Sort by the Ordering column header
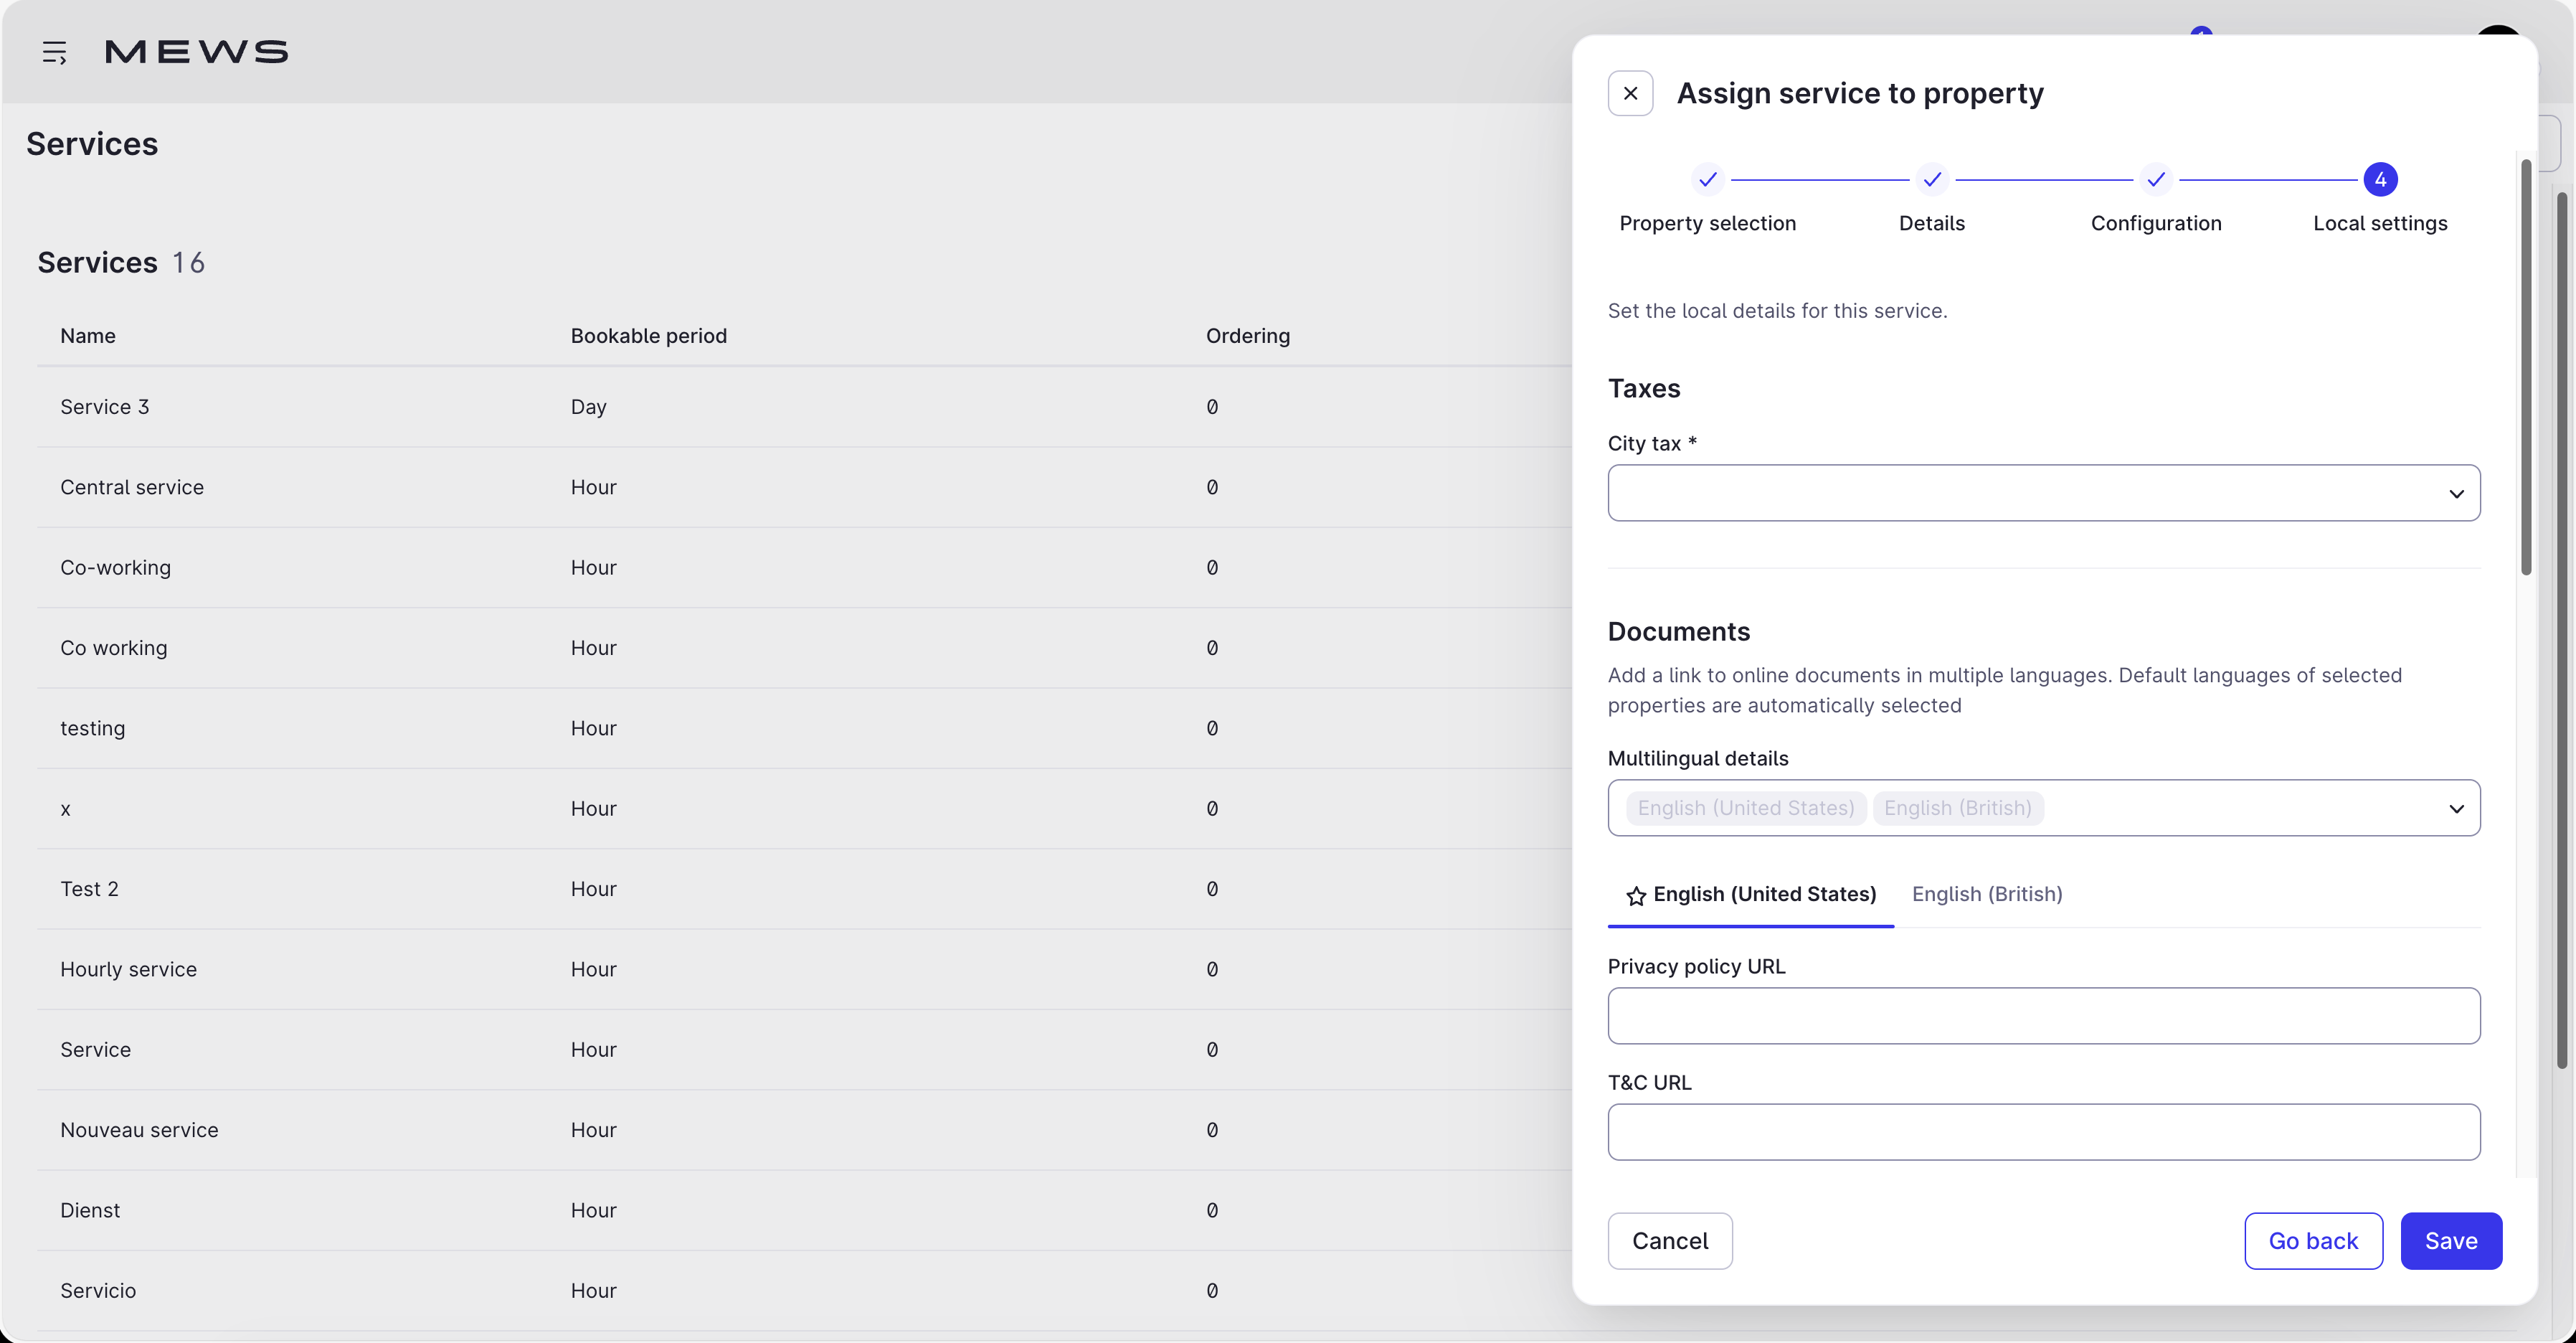This screenshot has height=1343, width=2576. [x=1247, y=336]
